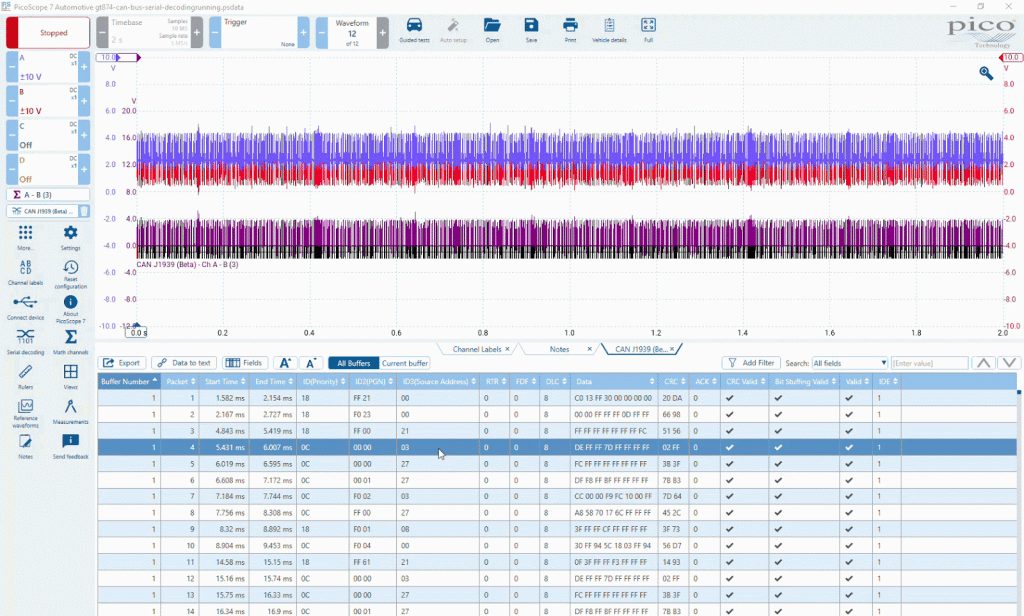
Task: Open Math channels sigma icon
Action: (71, 337)
